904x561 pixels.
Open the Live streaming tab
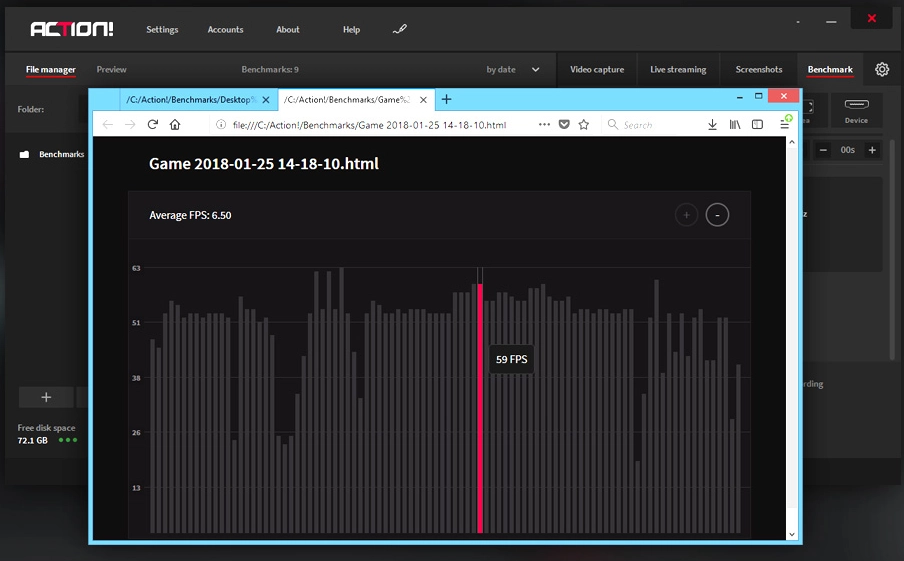(x=678, y=69)
